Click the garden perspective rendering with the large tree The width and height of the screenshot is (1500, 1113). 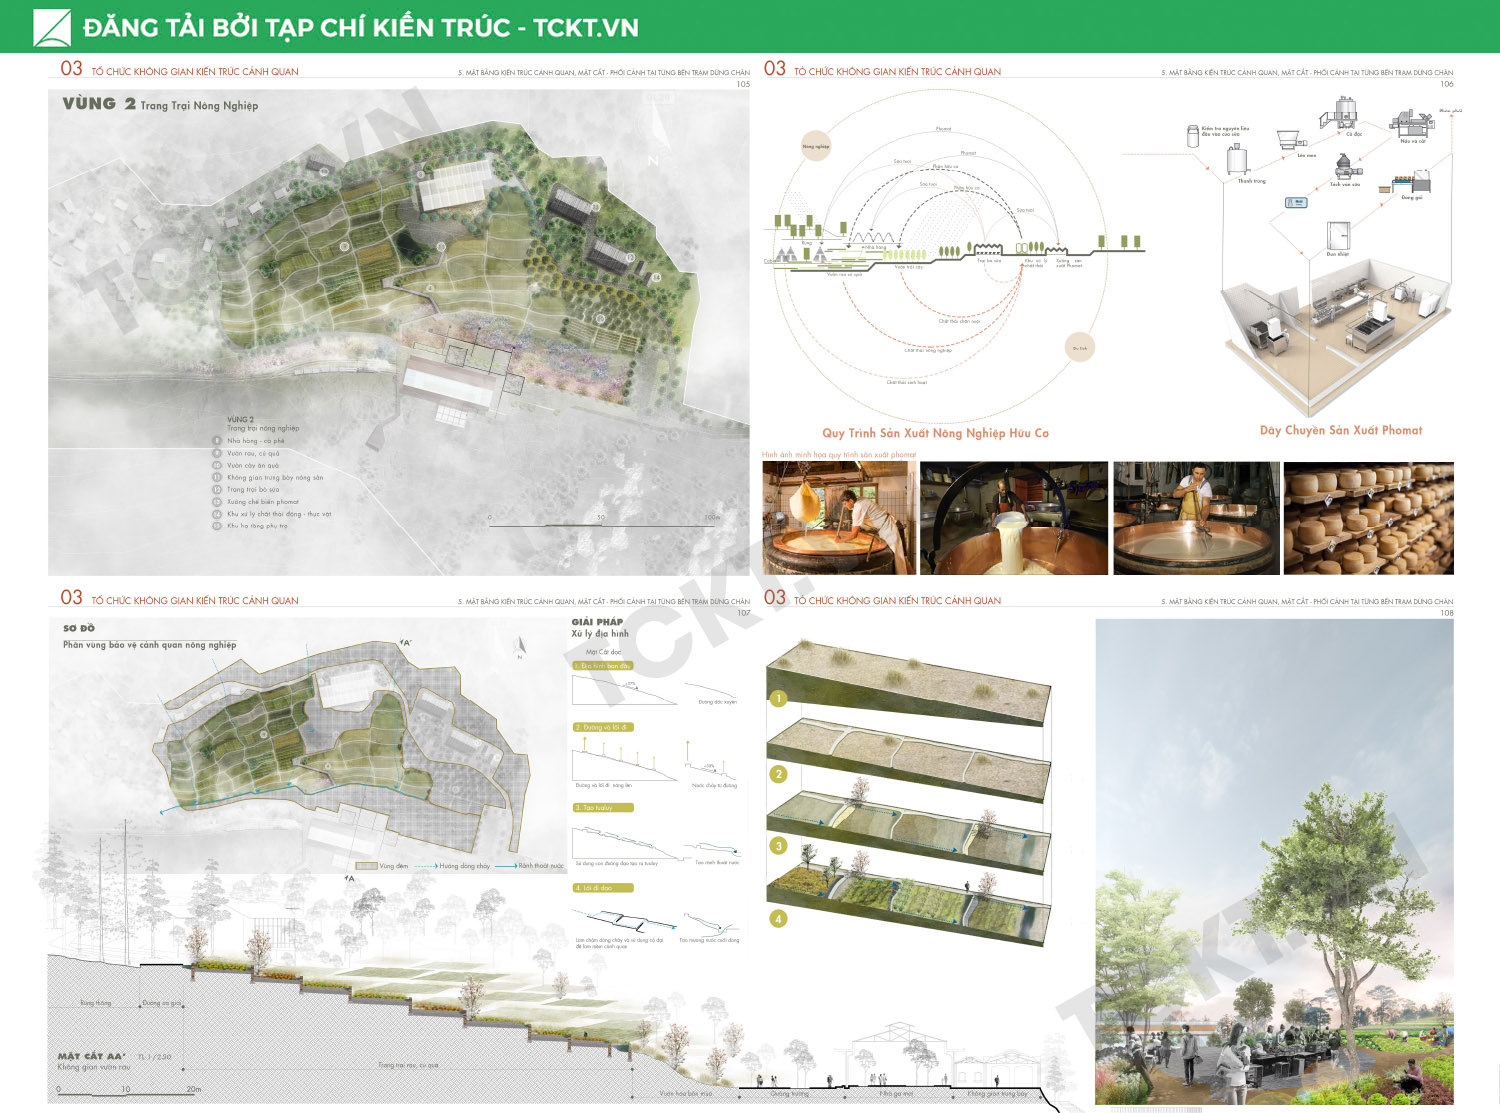[1275, 862]
